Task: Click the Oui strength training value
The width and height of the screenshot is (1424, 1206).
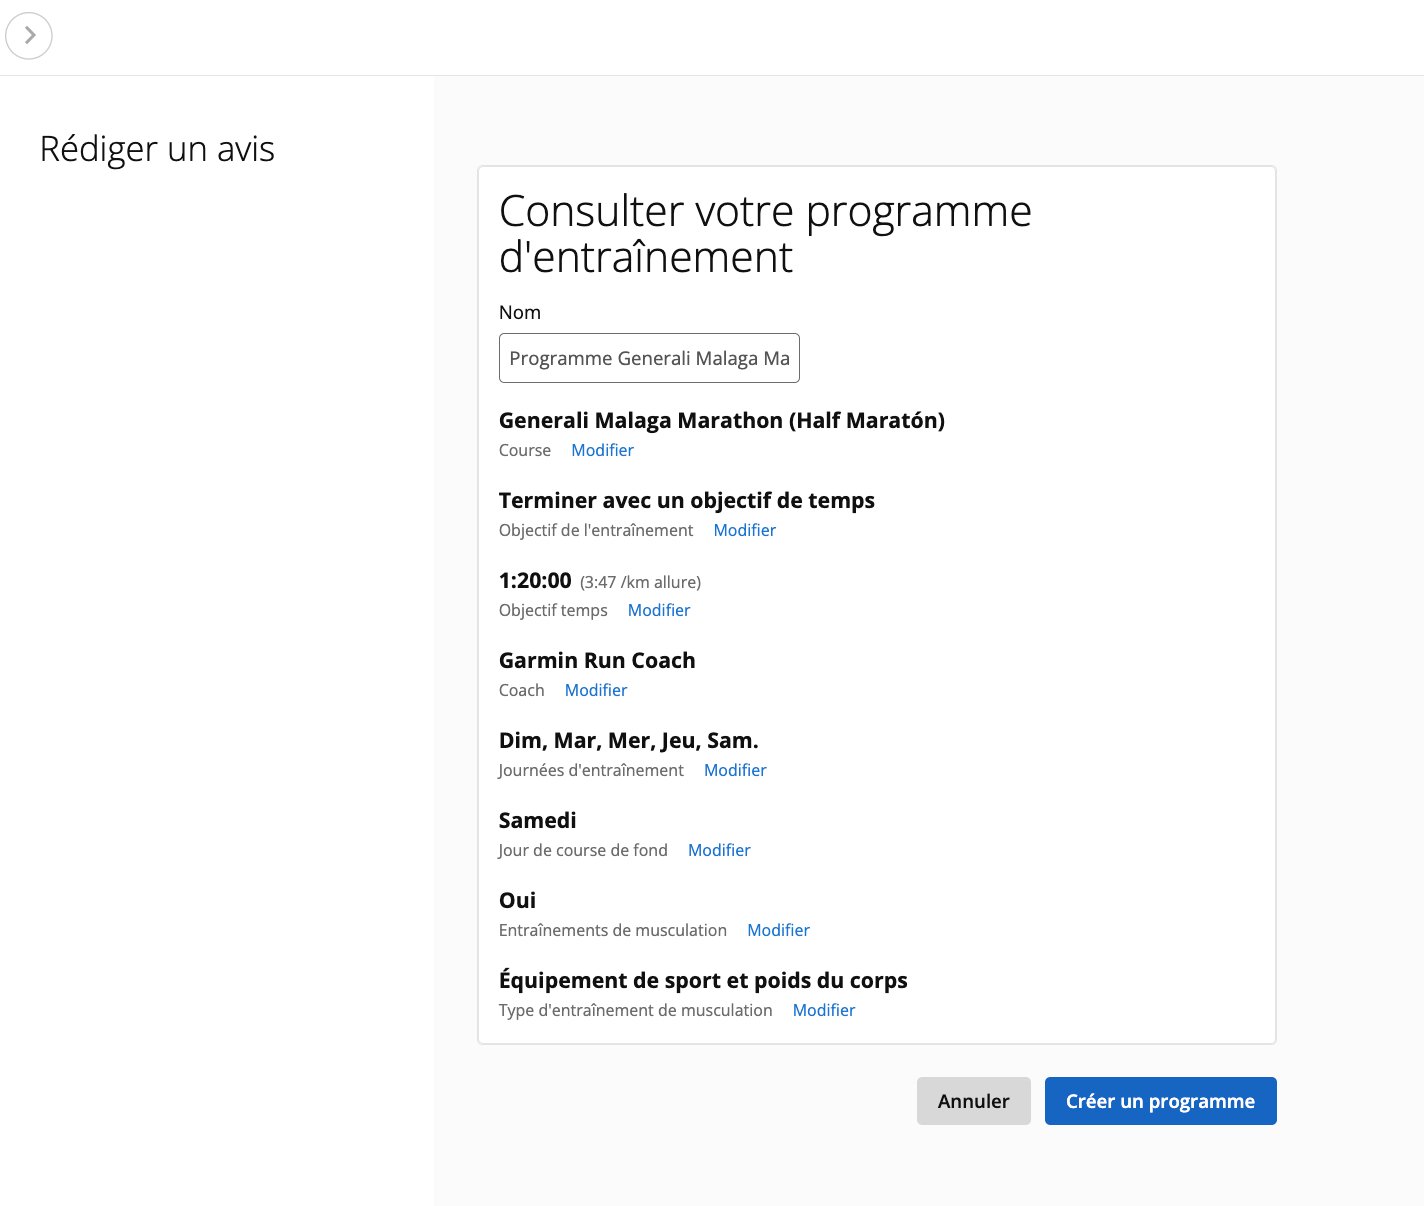Action: [518, 900]
